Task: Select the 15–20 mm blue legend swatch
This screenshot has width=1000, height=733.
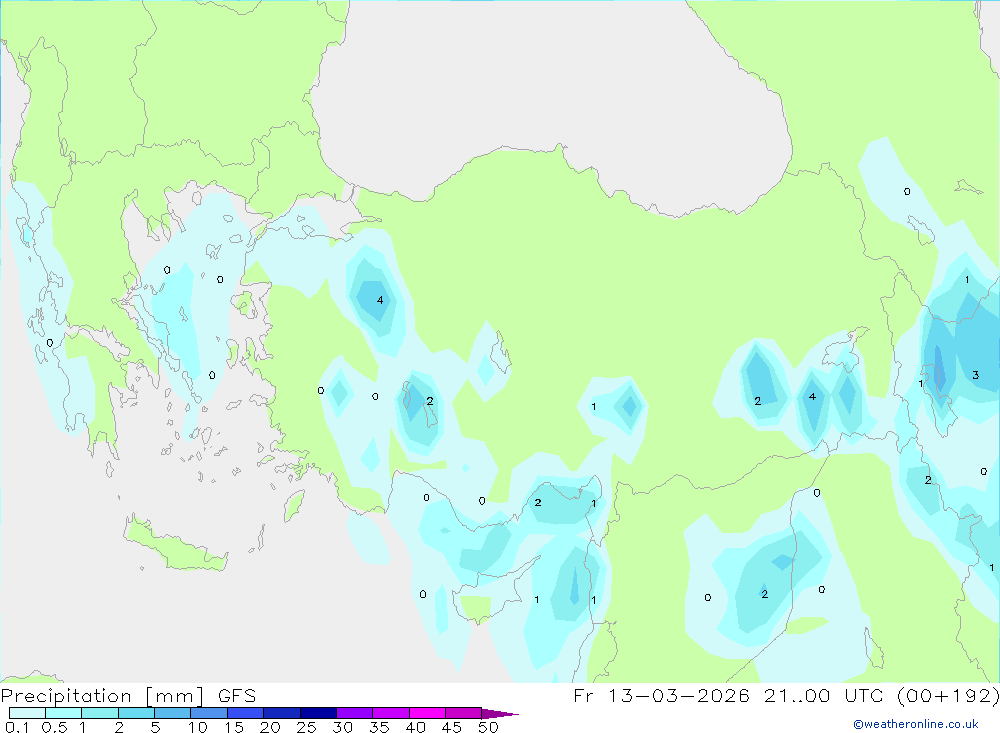Action: [x=245, y=713]
